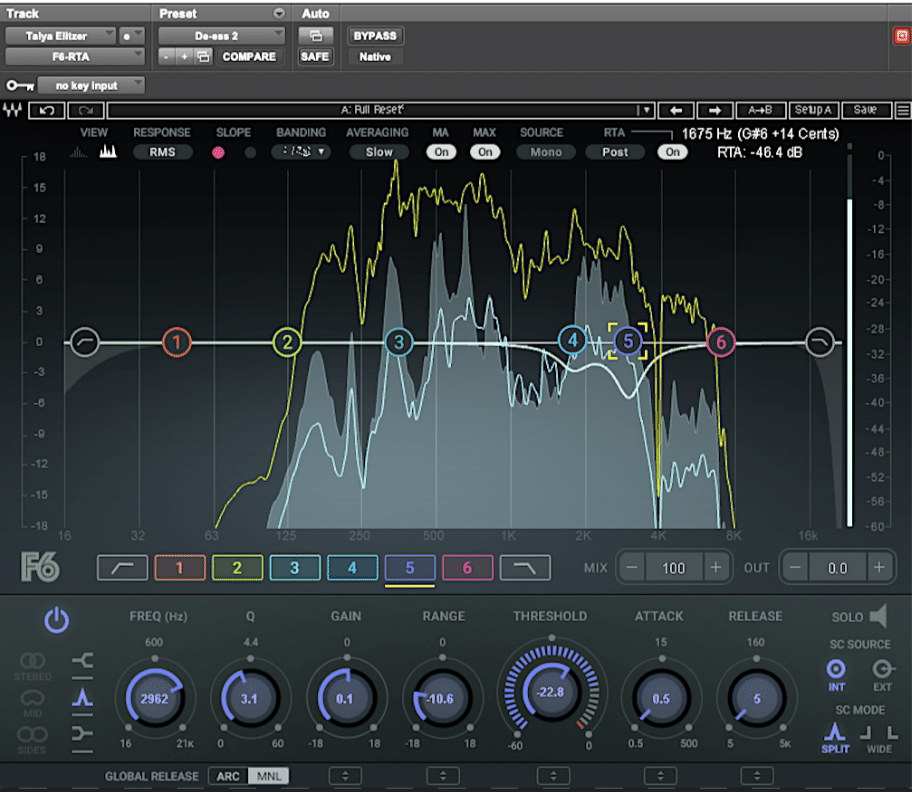Select band node 1 on the graph

click(177, 342)
